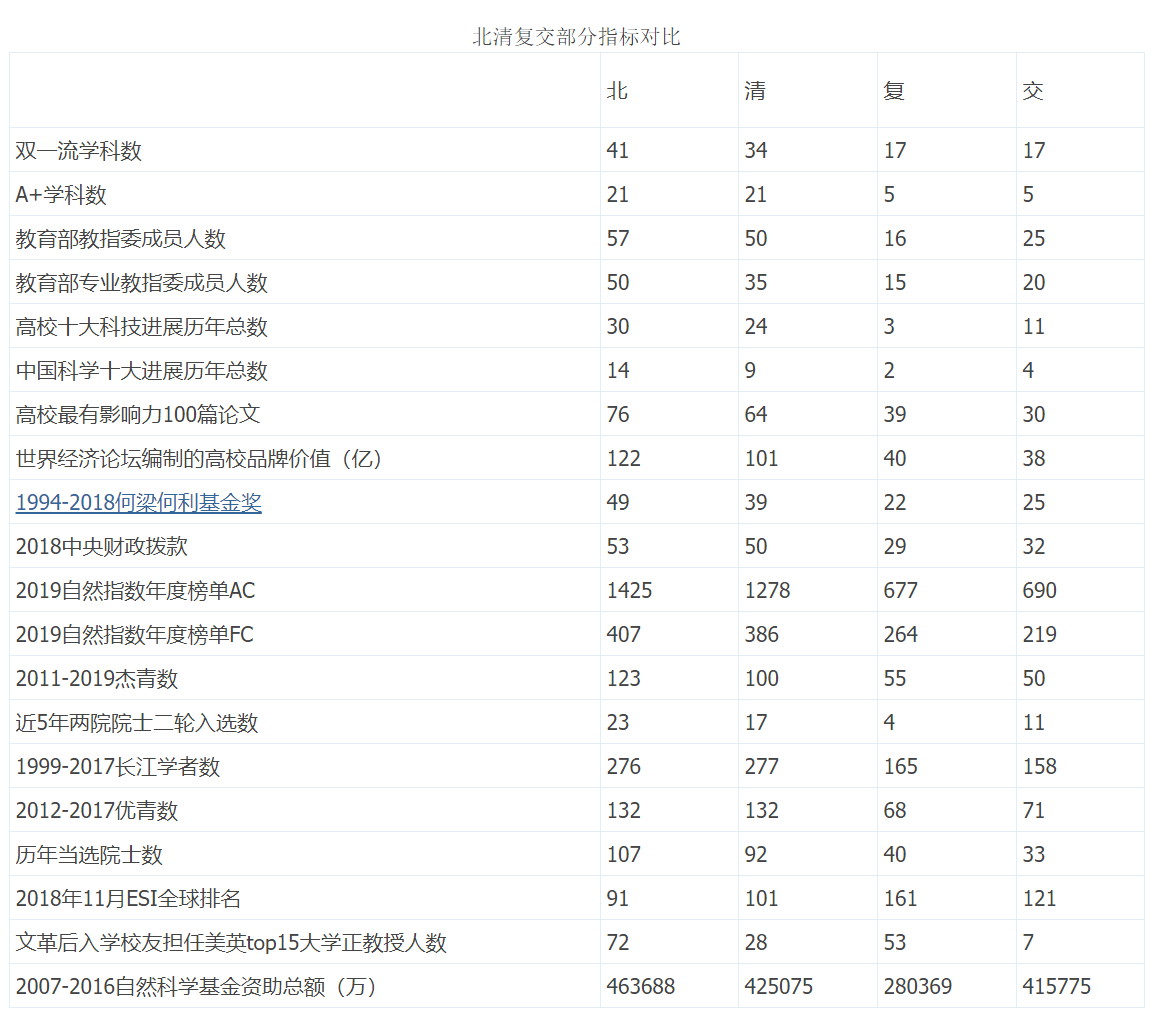Click value 264 in 榜单FC row

[901, 634]
